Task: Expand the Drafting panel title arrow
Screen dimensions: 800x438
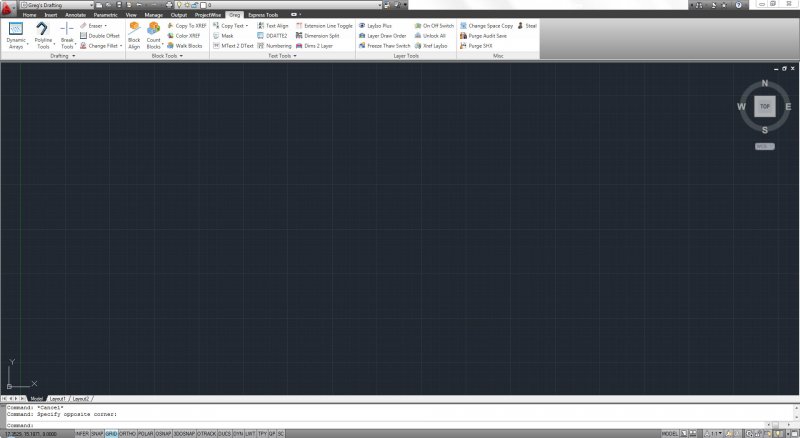Action: pyautogui.click(x=73, y=56)
